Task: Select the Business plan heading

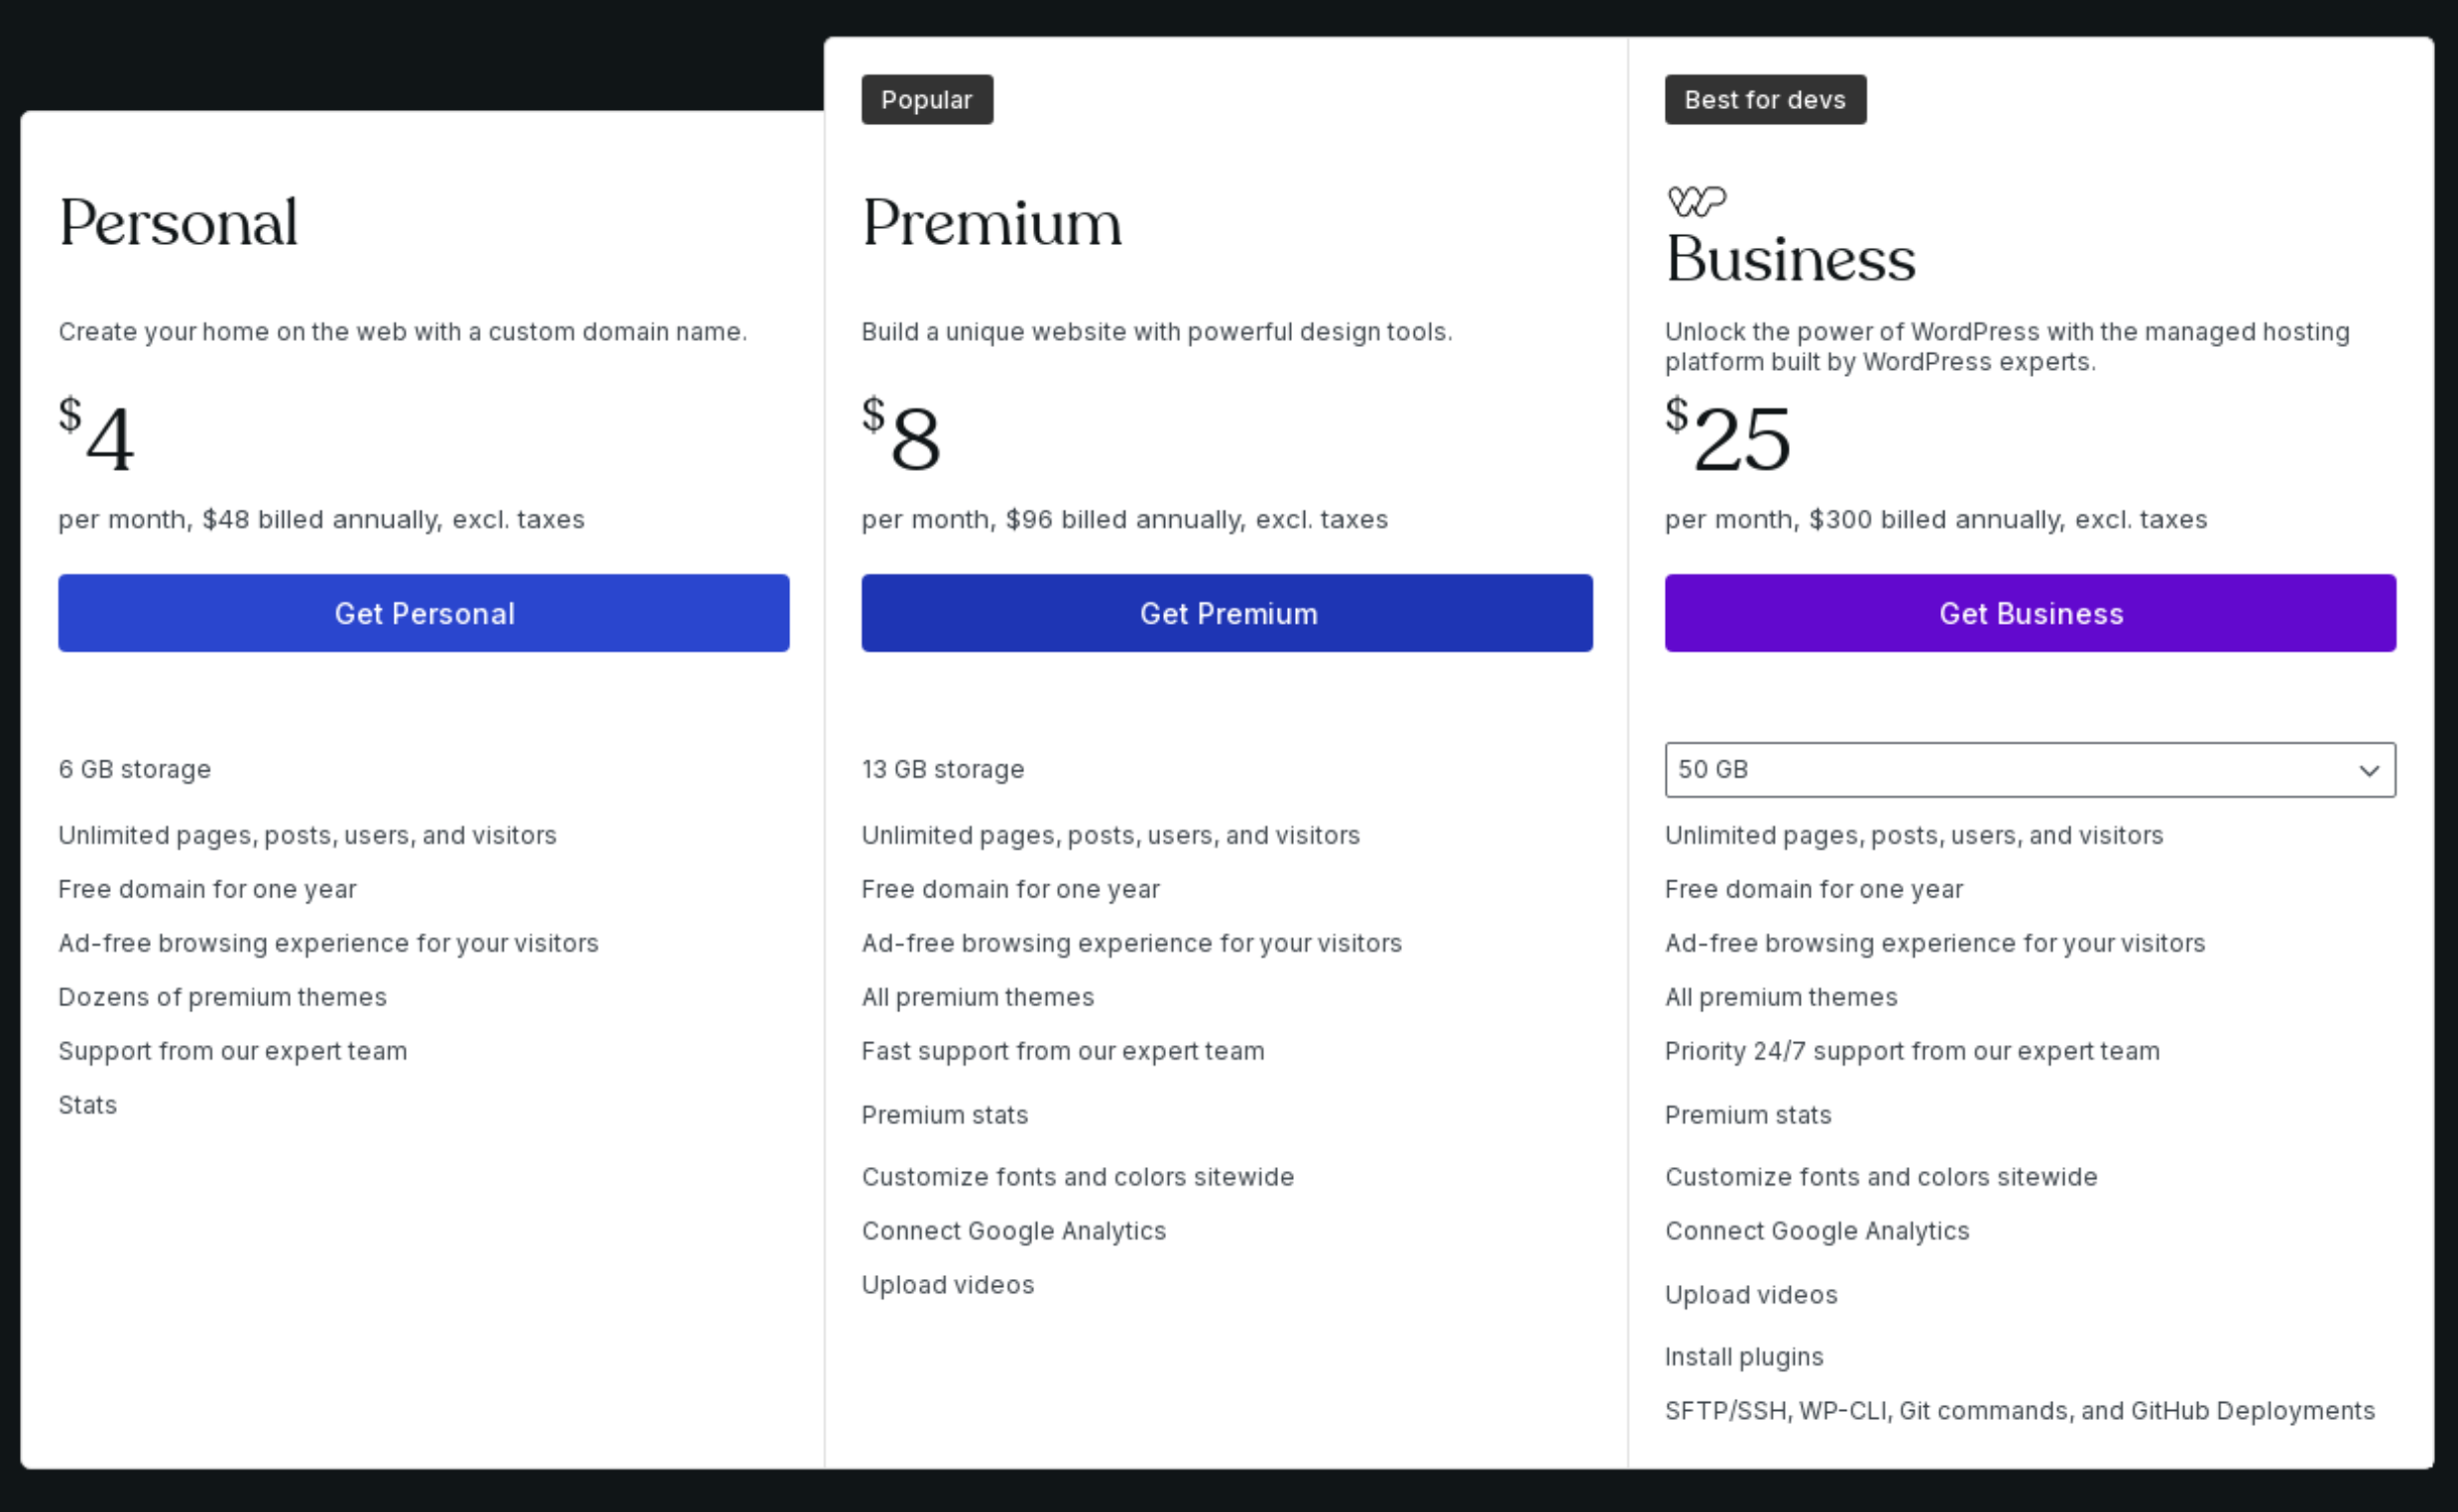Action: pos(1789,260)
